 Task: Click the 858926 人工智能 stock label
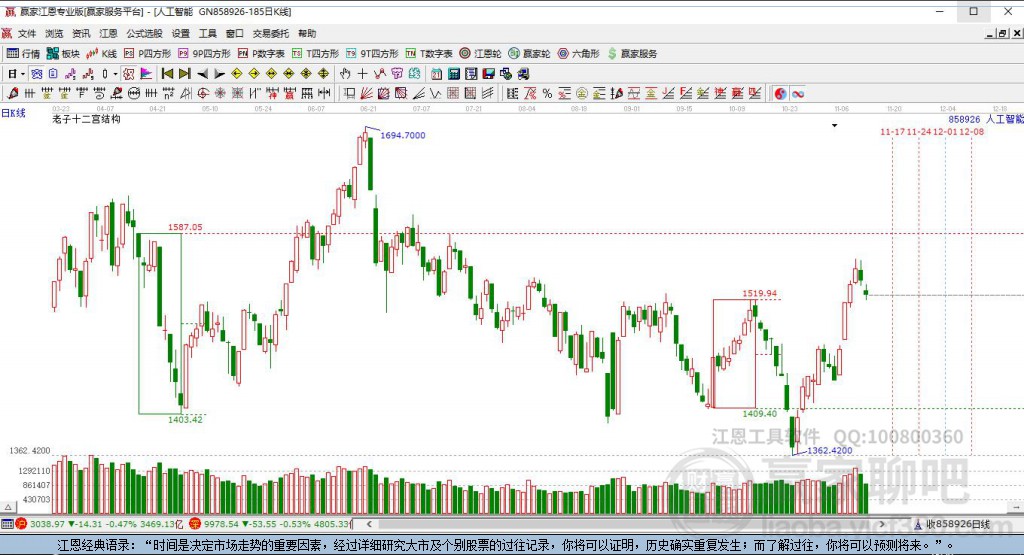(985, 119)
